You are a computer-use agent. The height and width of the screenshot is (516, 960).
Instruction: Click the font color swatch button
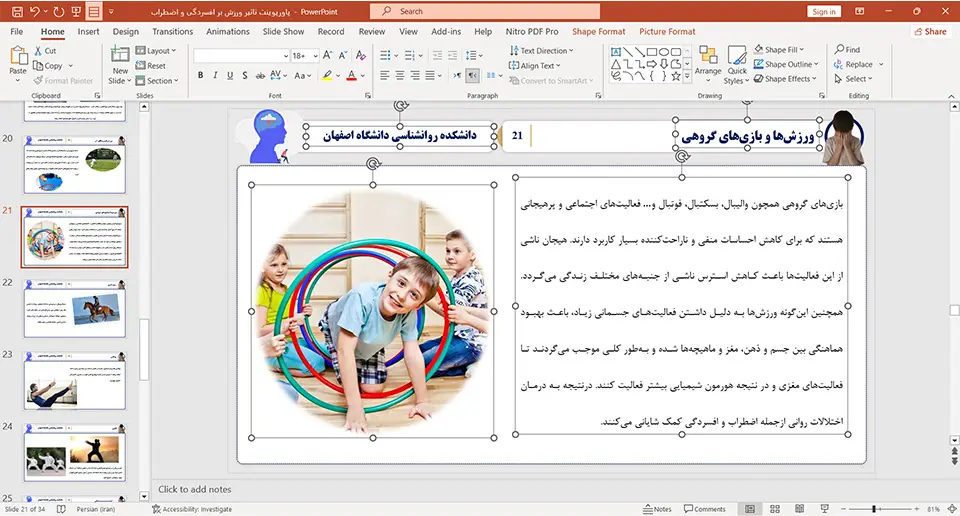point(351,75)
